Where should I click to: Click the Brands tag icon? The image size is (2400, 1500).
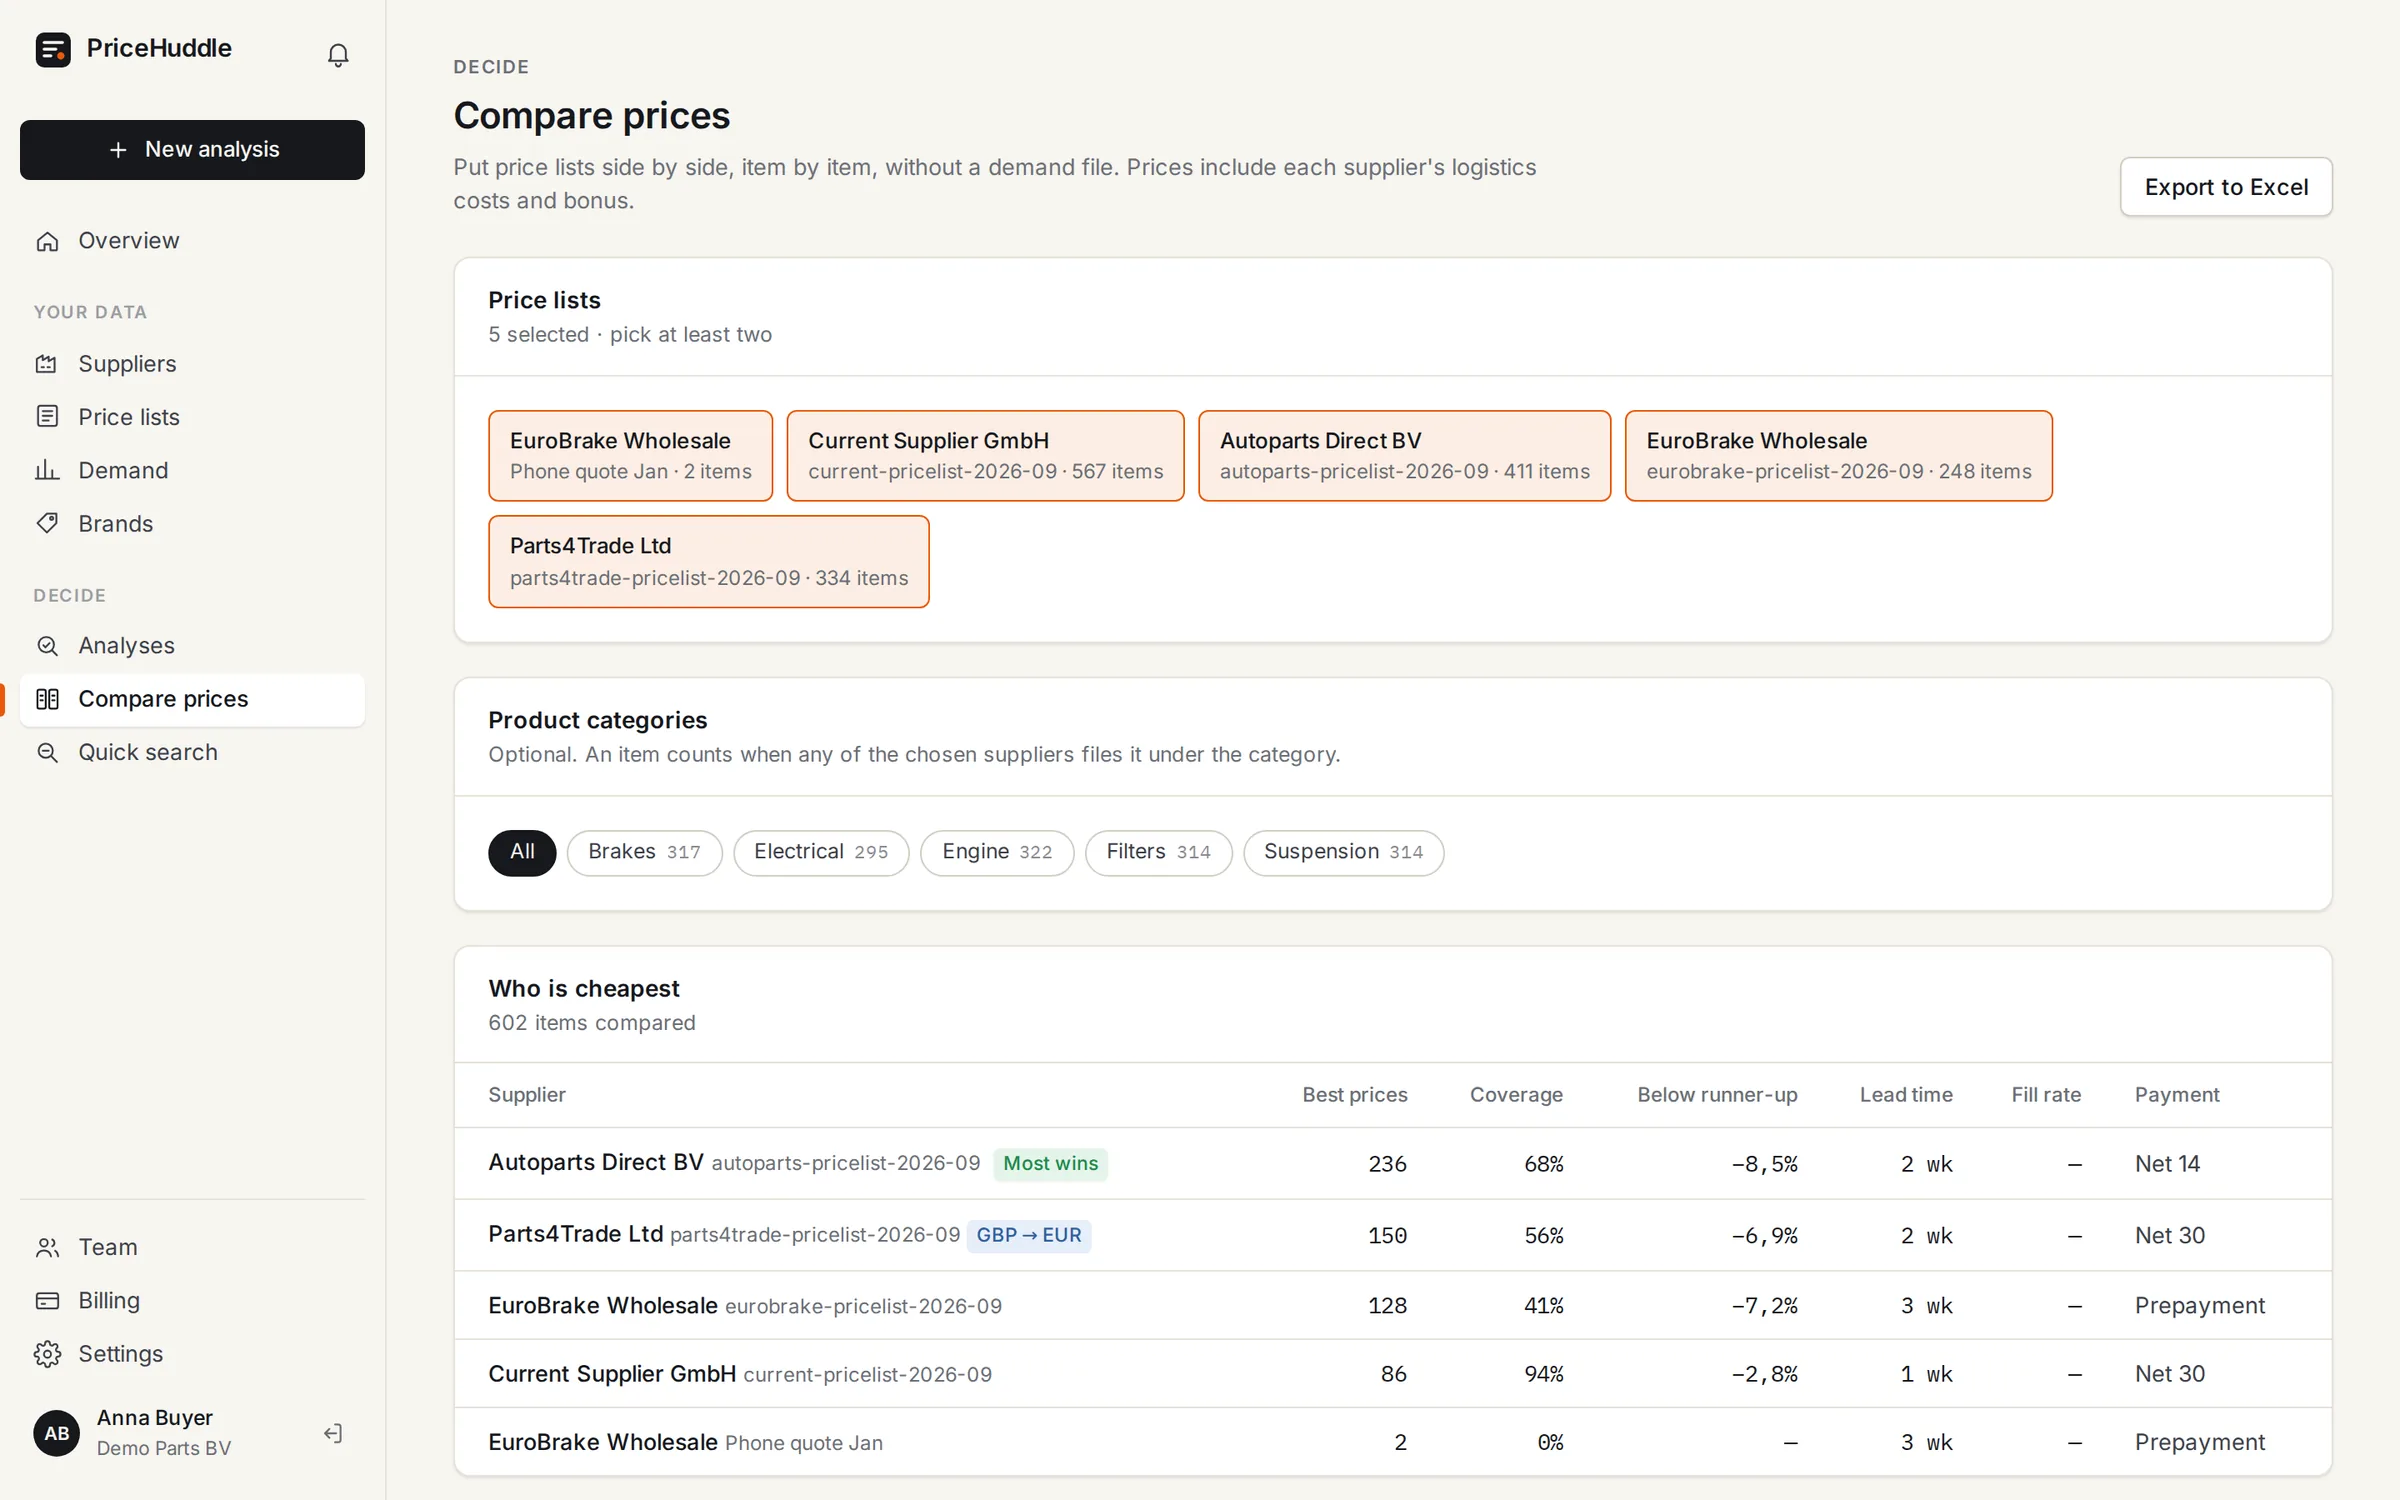pos(47,523)
